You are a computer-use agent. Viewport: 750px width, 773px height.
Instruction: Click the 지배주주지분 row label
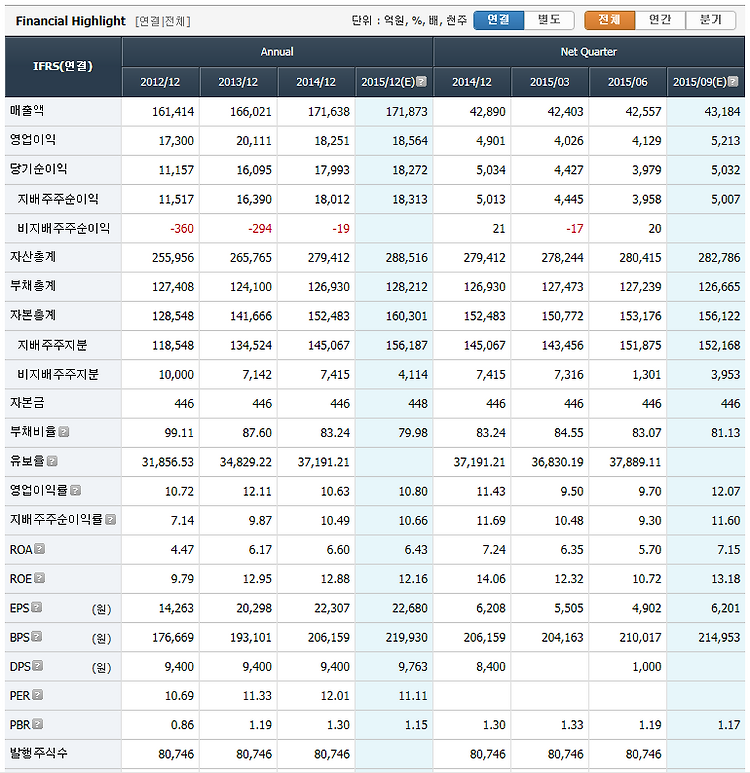coord(52,345)
